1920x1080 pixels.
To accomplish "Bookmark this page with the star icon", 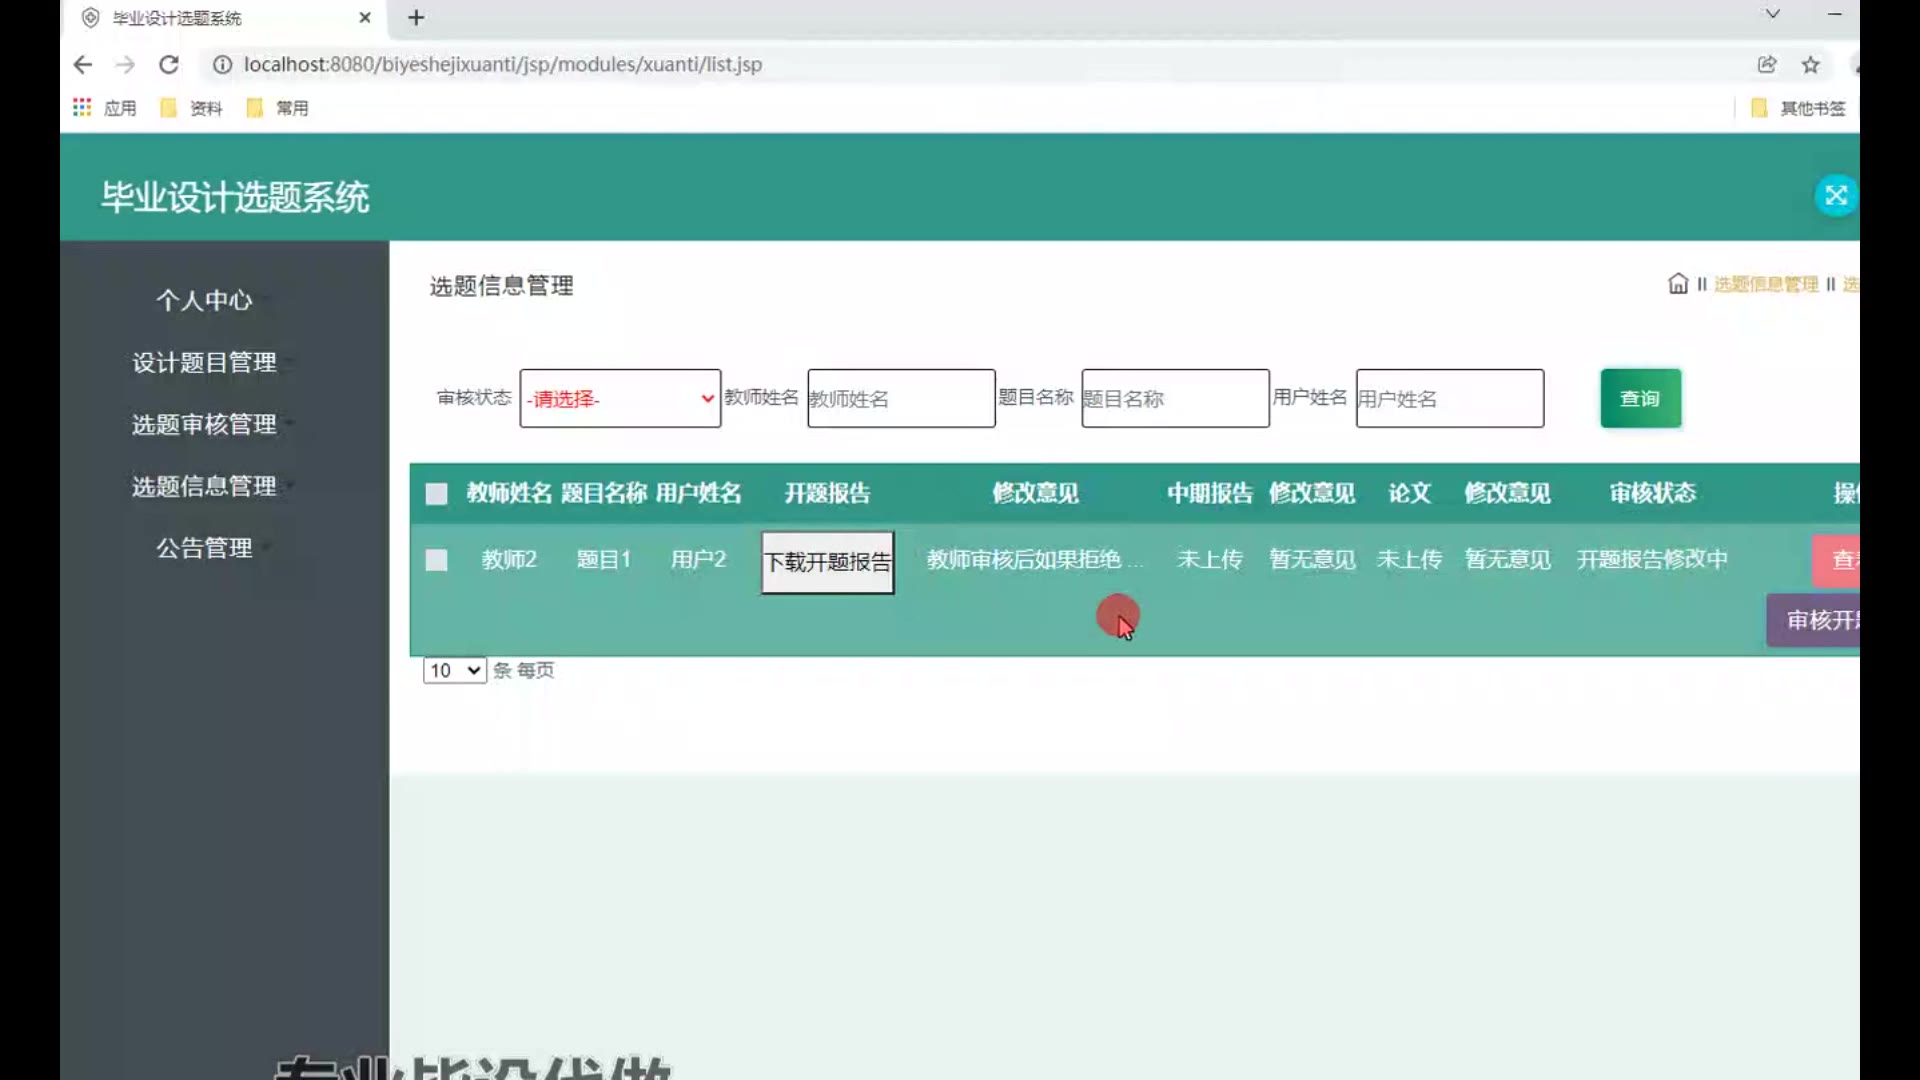I will point(1811,65).
